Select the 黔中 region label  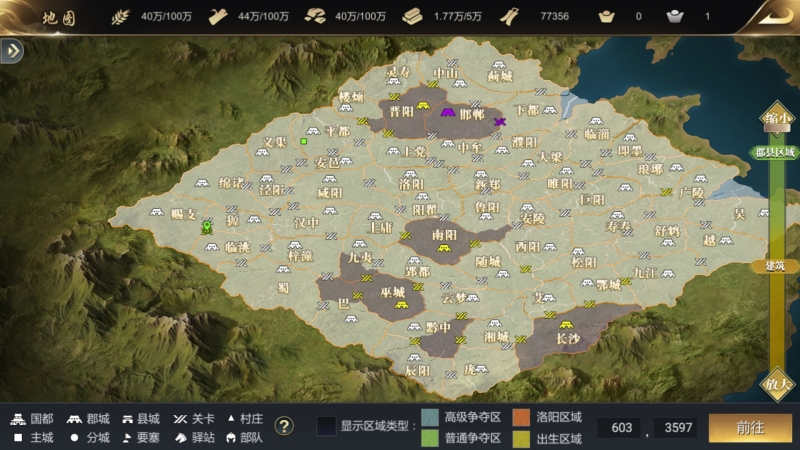point(439,328)
